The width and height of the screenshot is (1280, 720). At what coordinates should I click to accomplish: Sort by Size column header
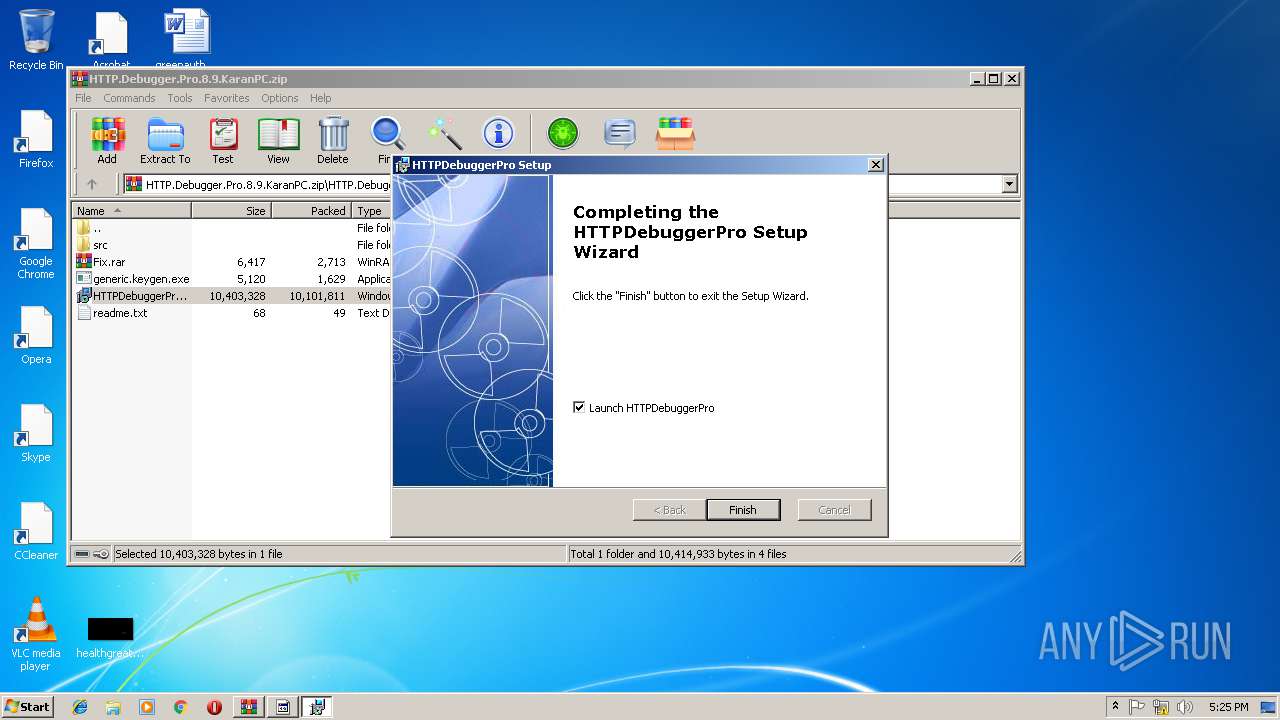point(231,211)
